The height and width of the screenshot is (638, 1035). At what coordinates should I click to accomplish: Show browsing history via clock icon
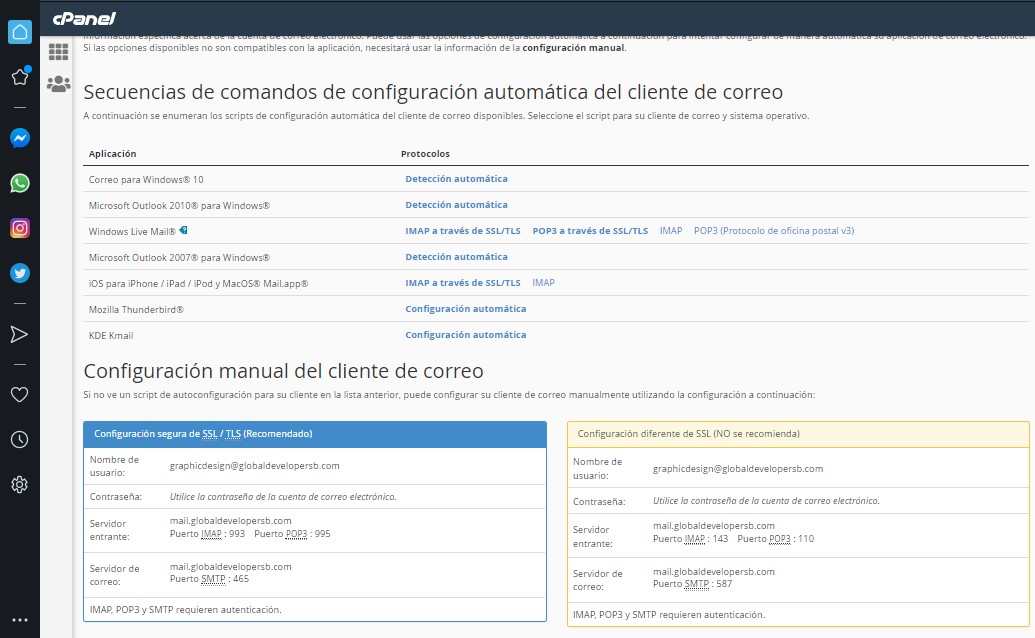click(x=19, y=439)
